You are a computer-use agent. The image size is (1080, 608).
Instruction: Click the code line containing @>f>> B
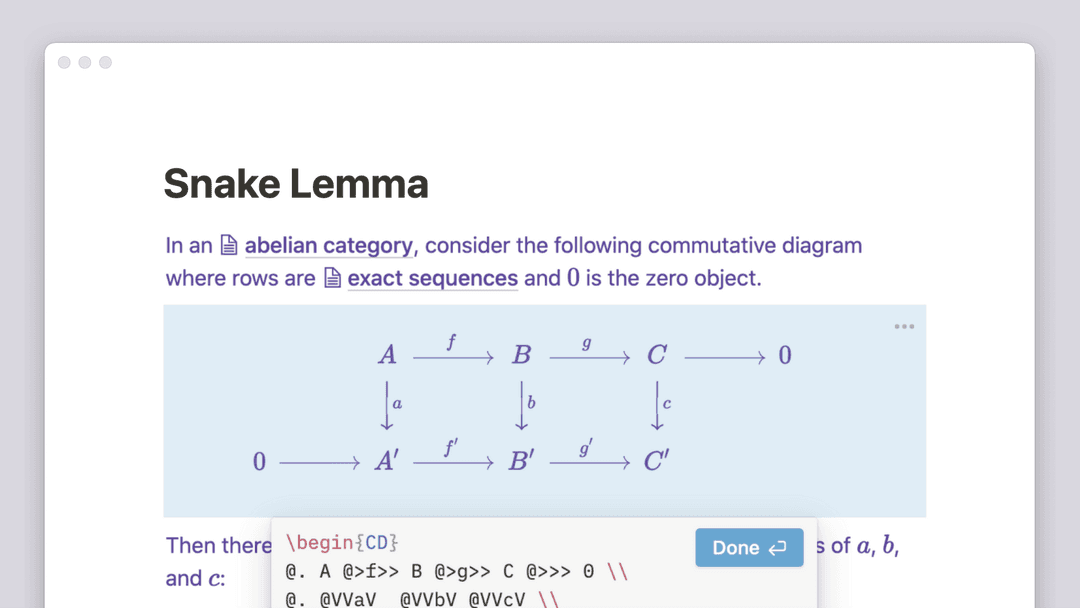(x=457, y=572)
